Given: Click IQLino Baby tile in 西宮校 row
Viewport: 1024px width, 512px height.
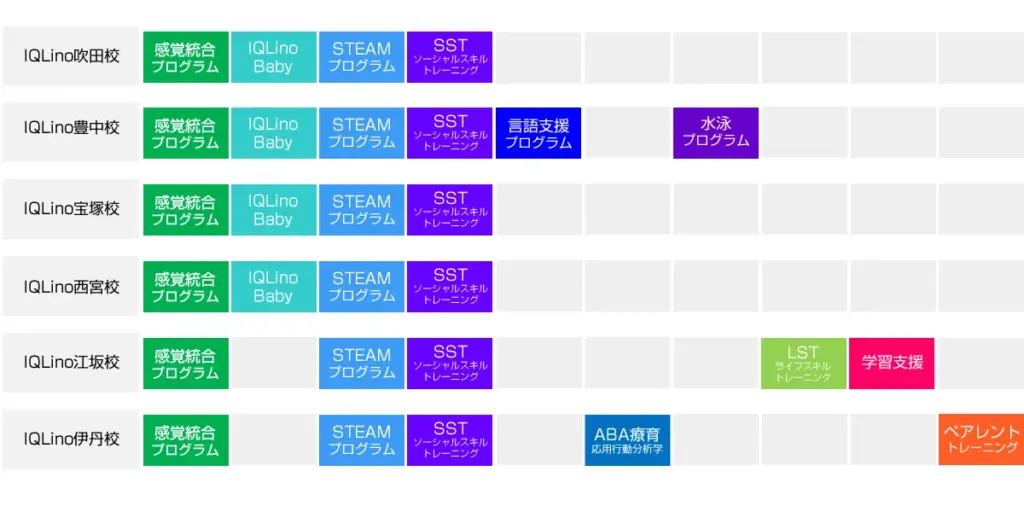Looking at the screenshot, I should click(x=273, y=286).
